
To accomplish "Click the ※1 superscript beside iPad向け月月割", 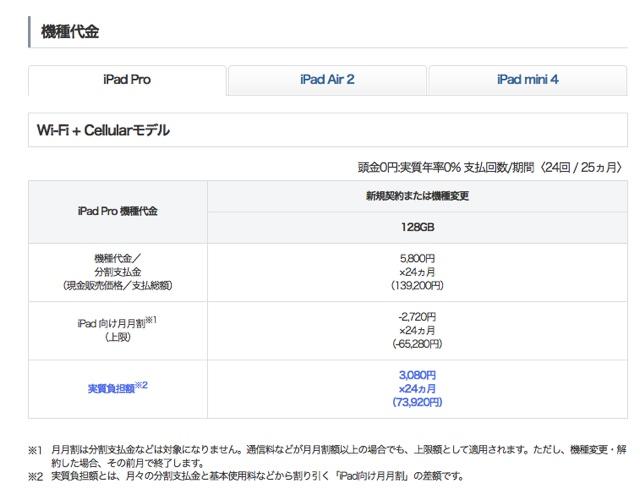I will tap(151, 320).
